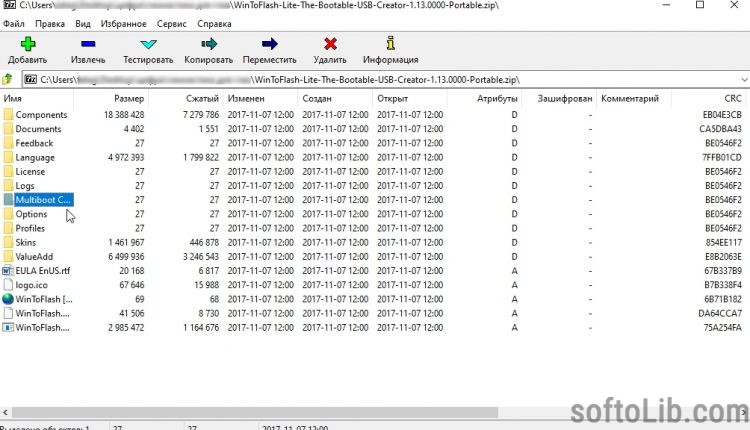The width and height of the screenshot is (750, 430).
Task: Click the red X Удалить icon
Action: 330,44
